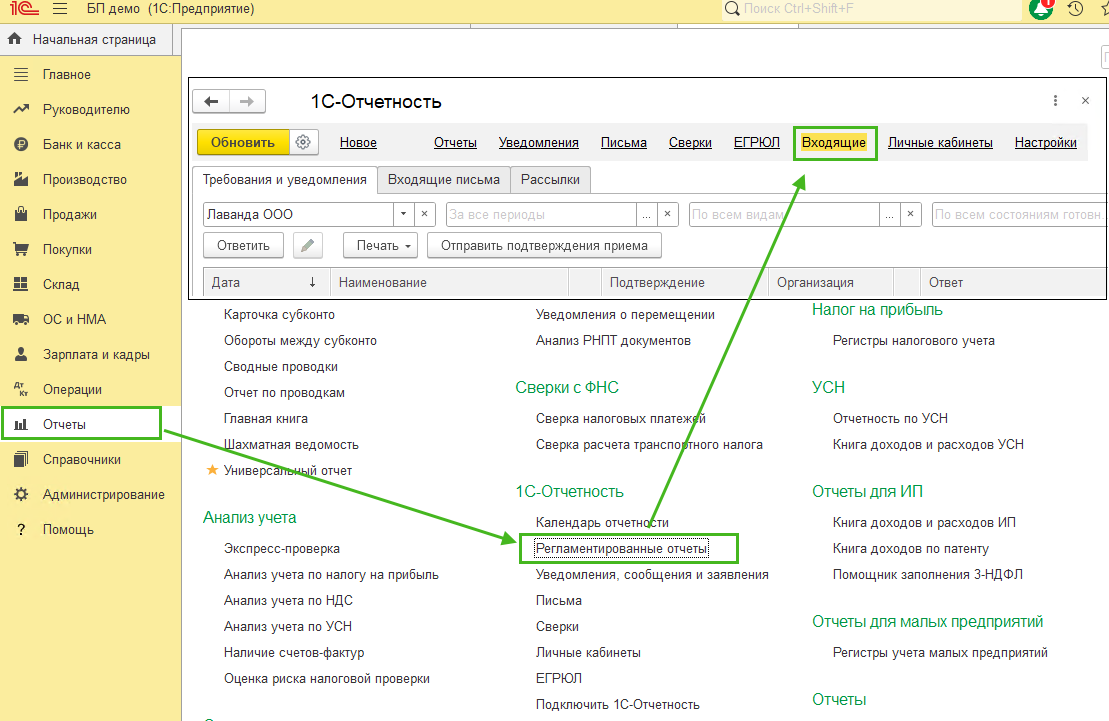Open the three-dot menu of 1С-Отчетность
The width and height of the screenshot is (1109, 721).
pyautogui.click(x=1055, y=100)
